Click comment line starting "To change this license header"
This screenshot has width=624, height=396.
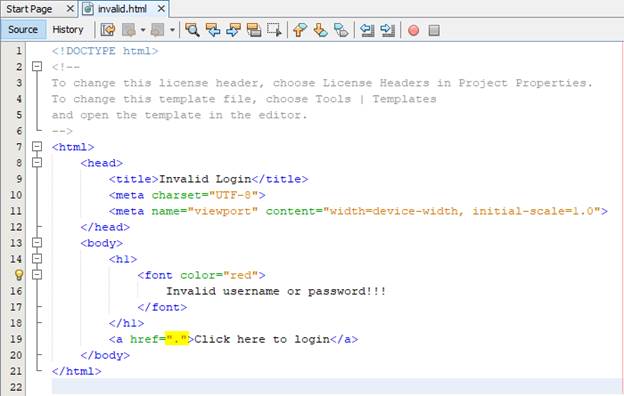click(322, 83)
